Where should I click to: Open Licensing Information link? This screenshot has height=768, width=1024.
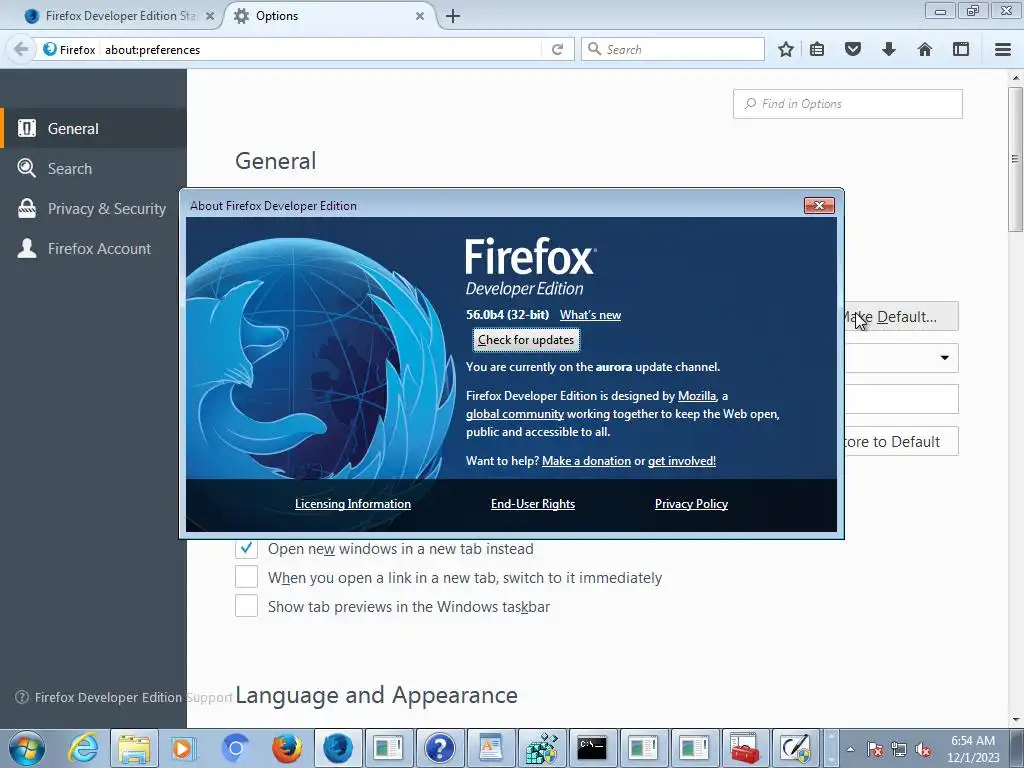tap(353, 504)
